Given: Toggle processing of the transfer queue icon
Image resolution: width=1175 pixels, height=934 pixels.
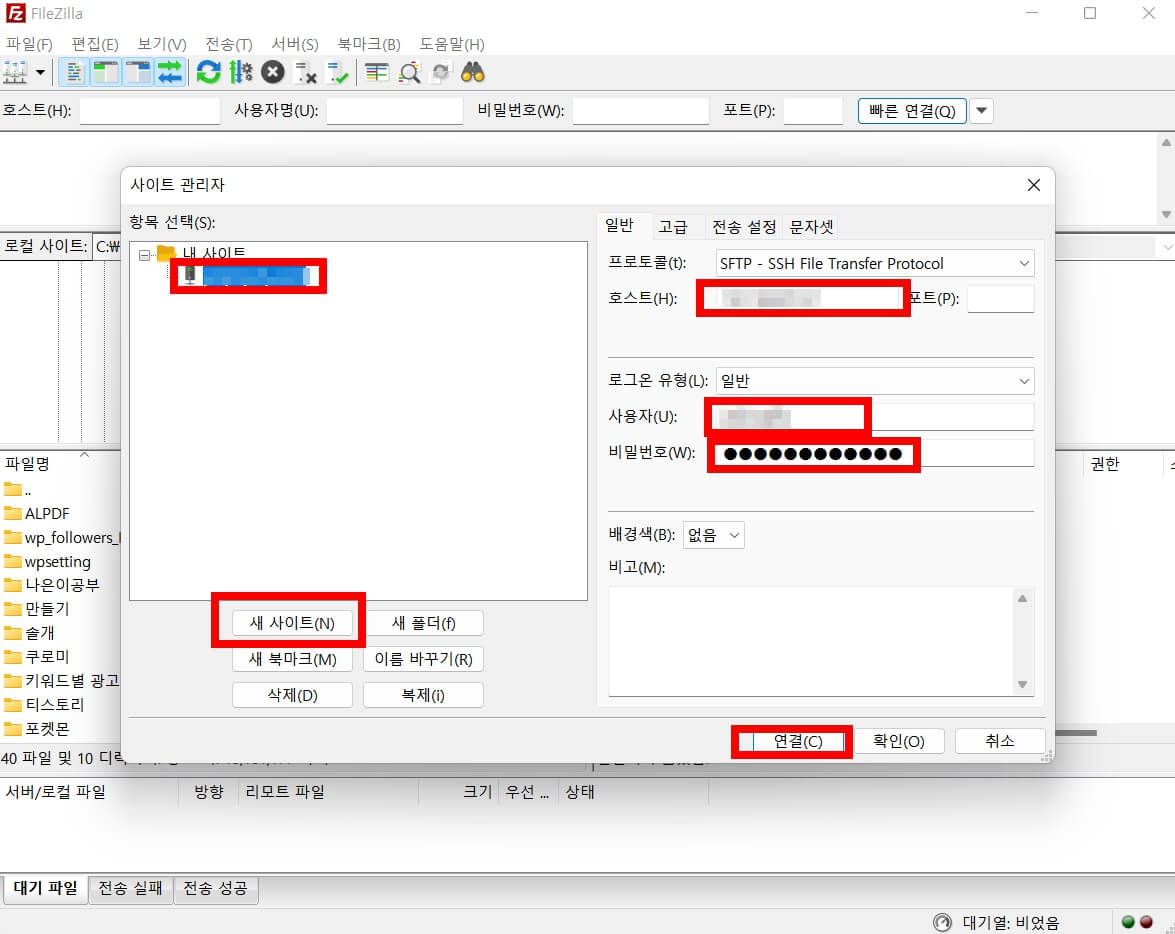Looking at the screenshot, I should click(241, 73).
